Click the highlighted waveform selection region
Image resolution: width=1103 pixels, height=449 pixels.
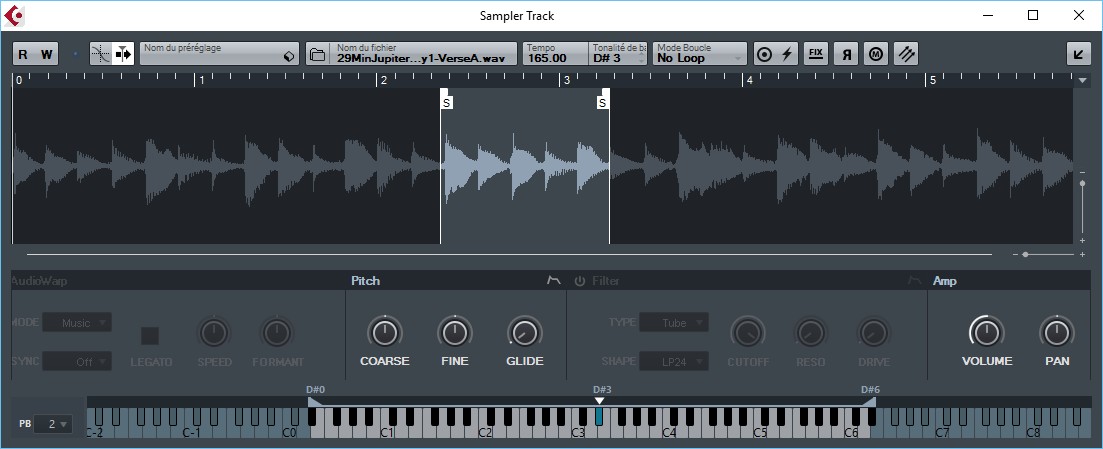[x=525, y=166]
